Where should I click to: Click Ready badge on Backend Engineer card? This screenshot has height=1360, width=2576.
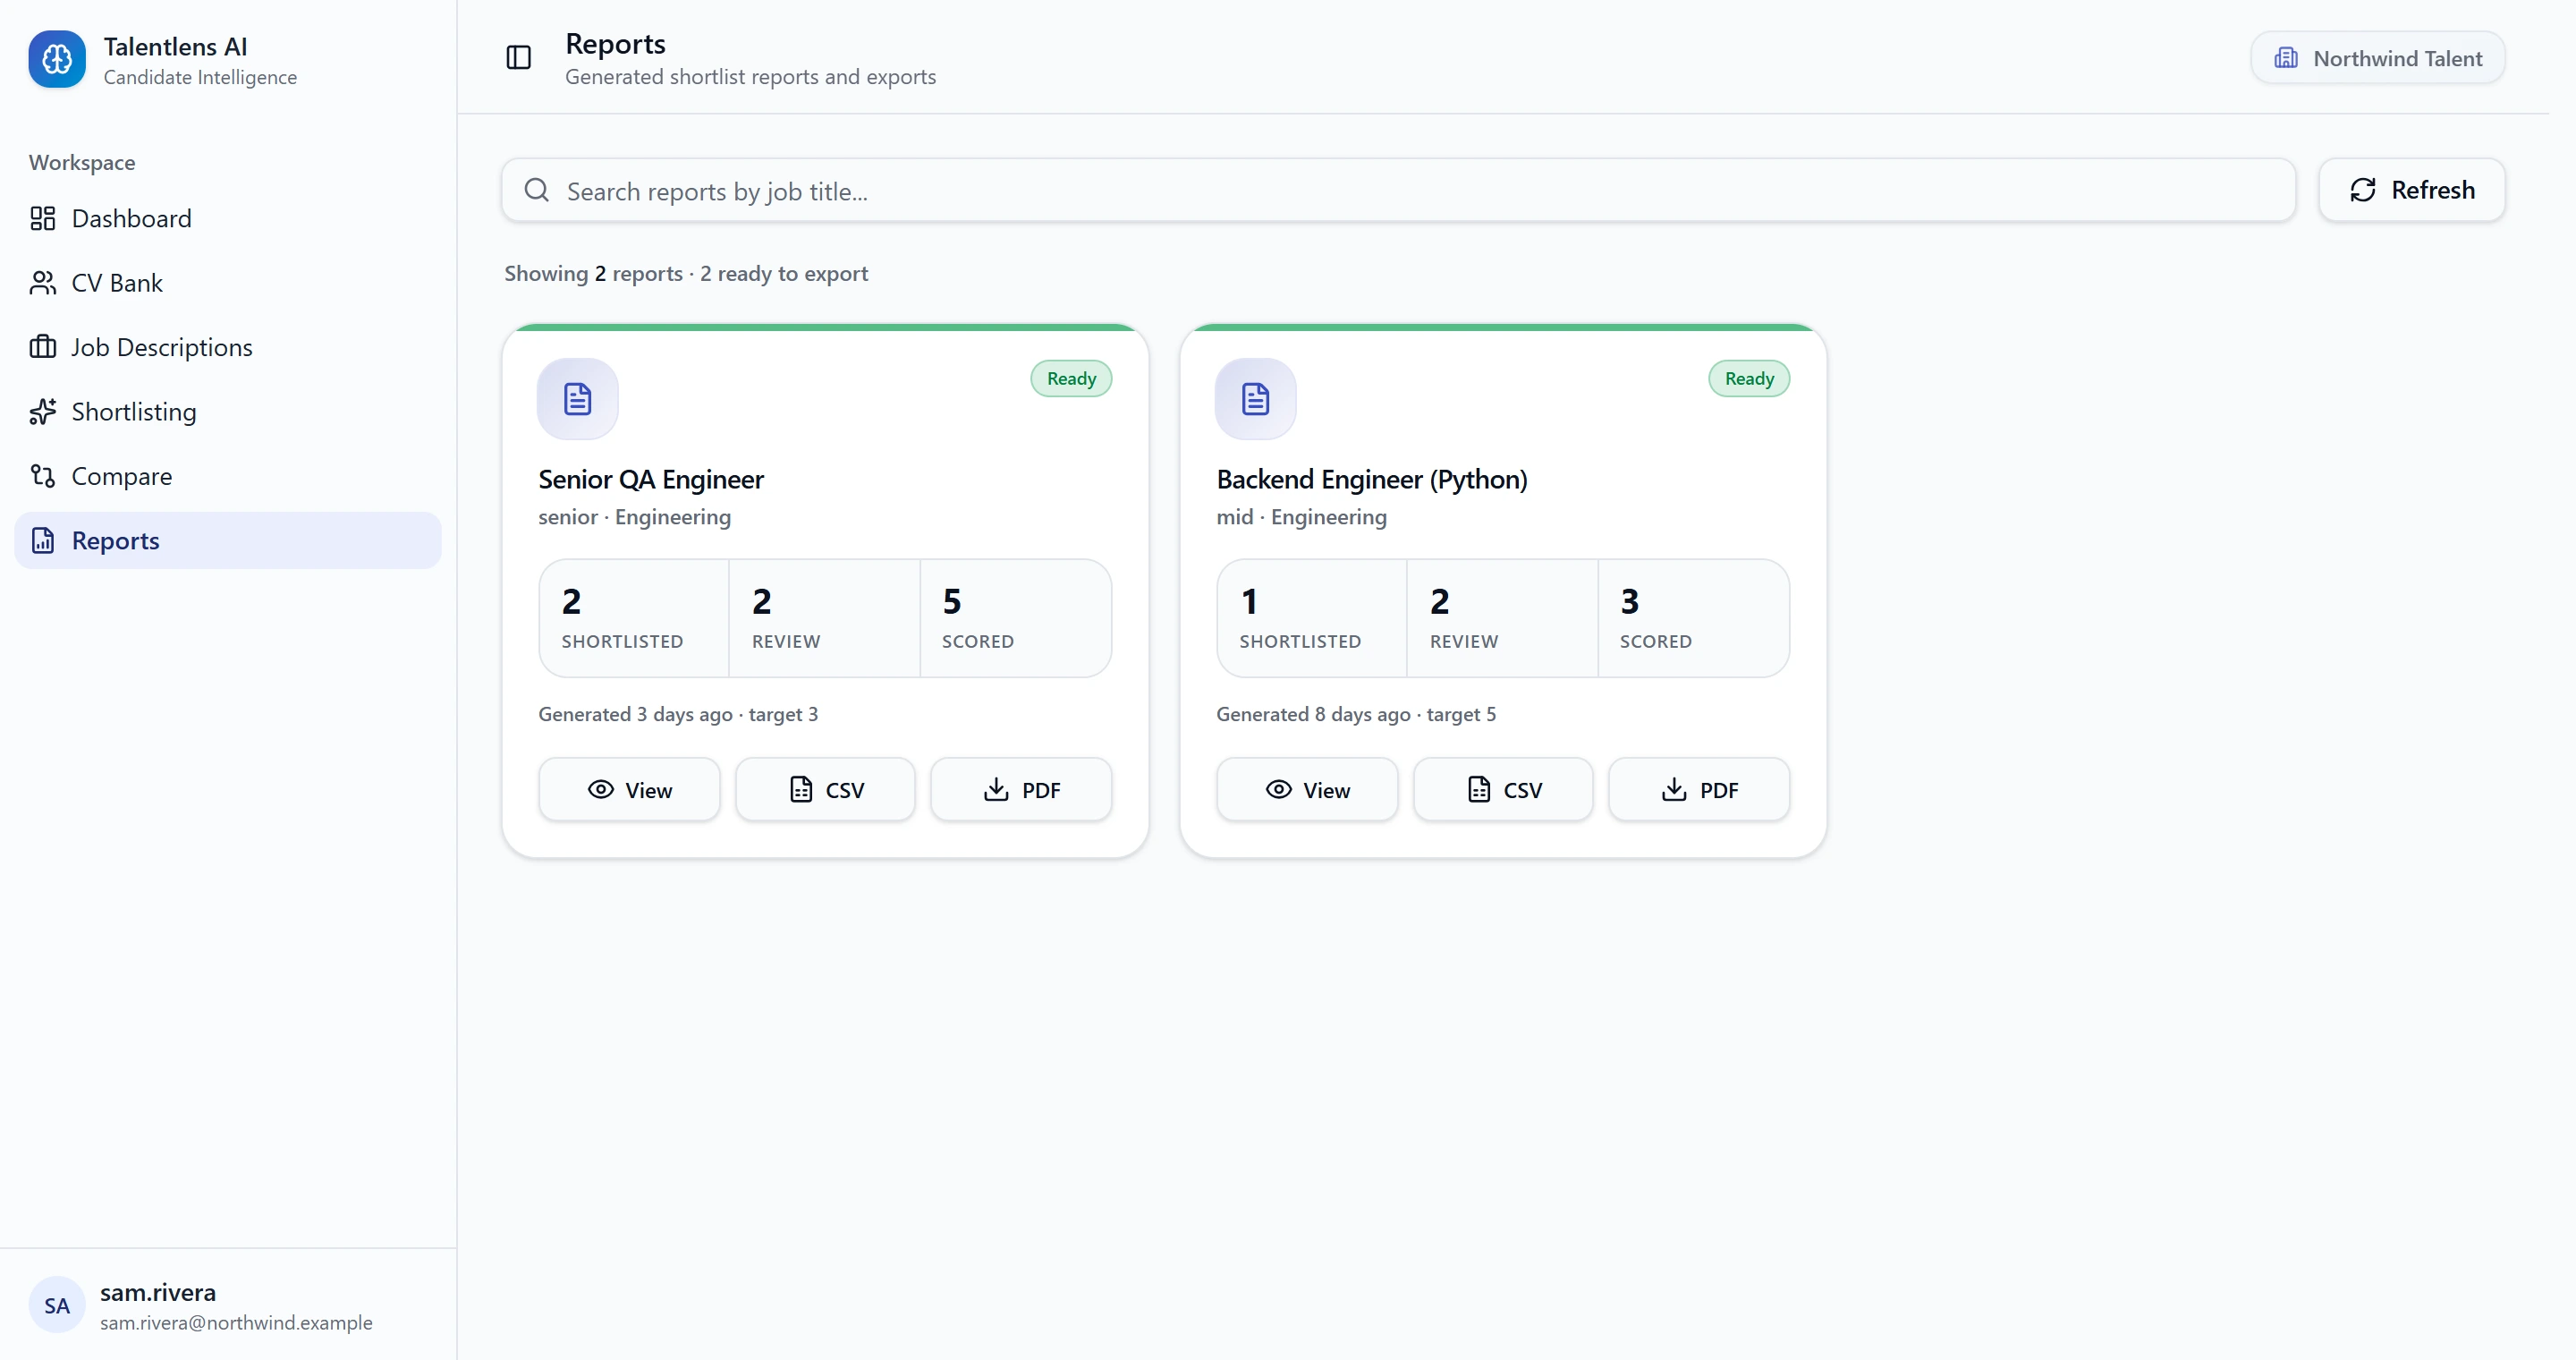[1749, 379]
